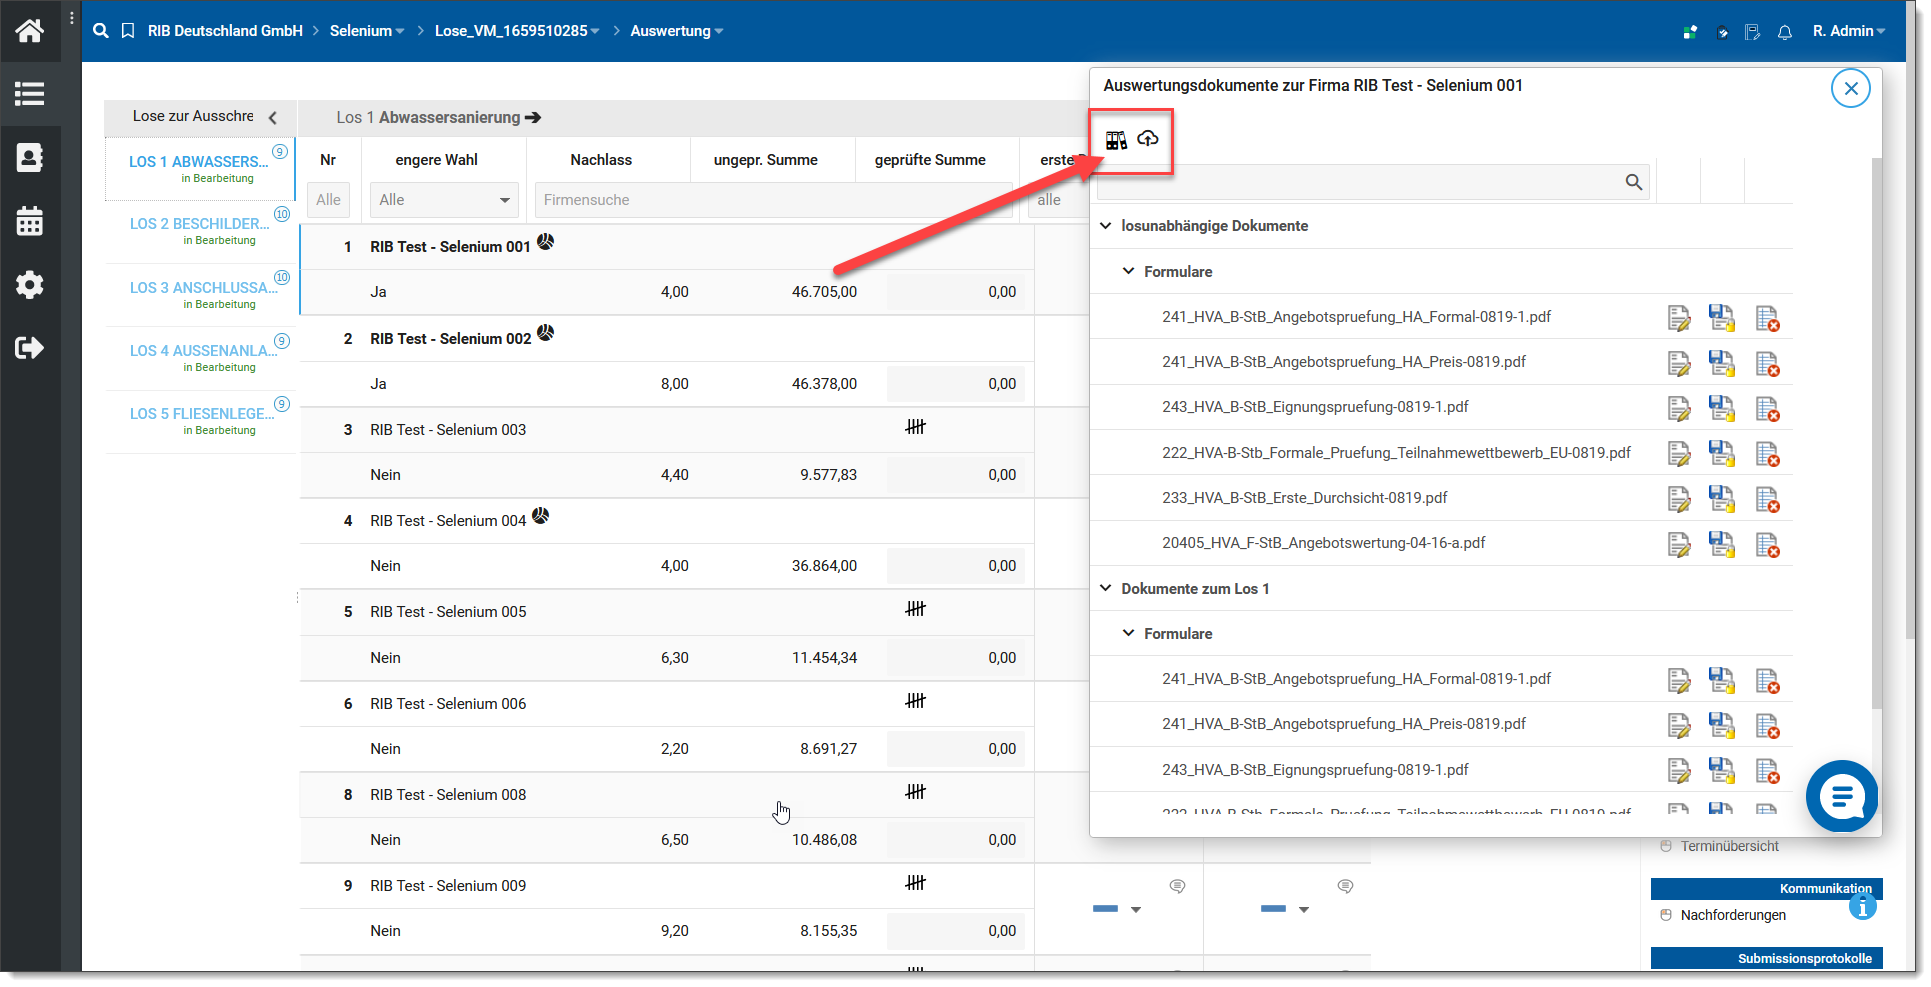Image resolution: width=1931 pixels, height=987 pixels.
Task: Collapse losunabhängige Dokumente section
Action: [x=1105, y=226]
